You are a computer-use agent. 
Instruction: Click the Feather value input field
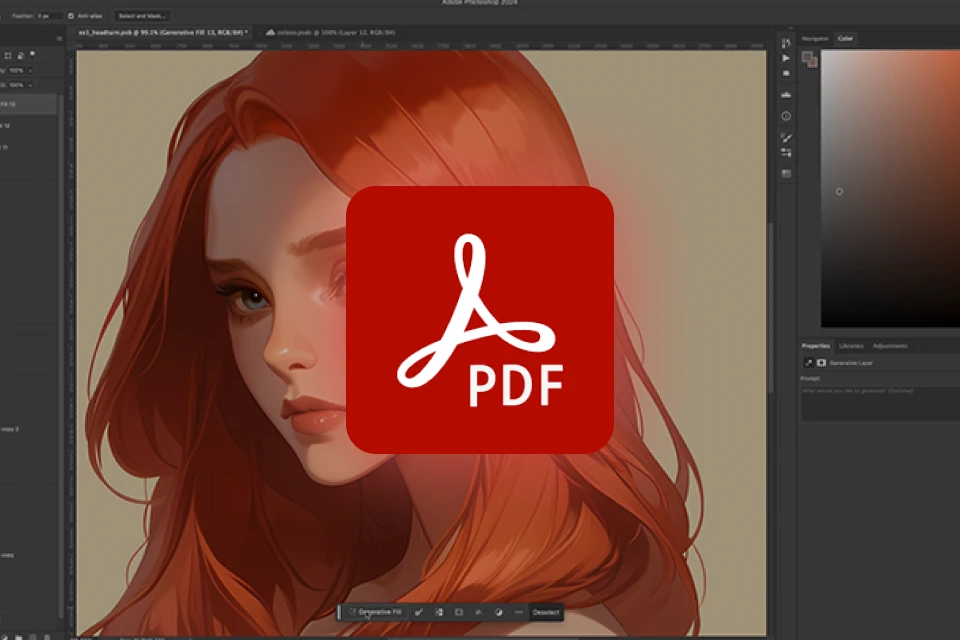[48, 16]
